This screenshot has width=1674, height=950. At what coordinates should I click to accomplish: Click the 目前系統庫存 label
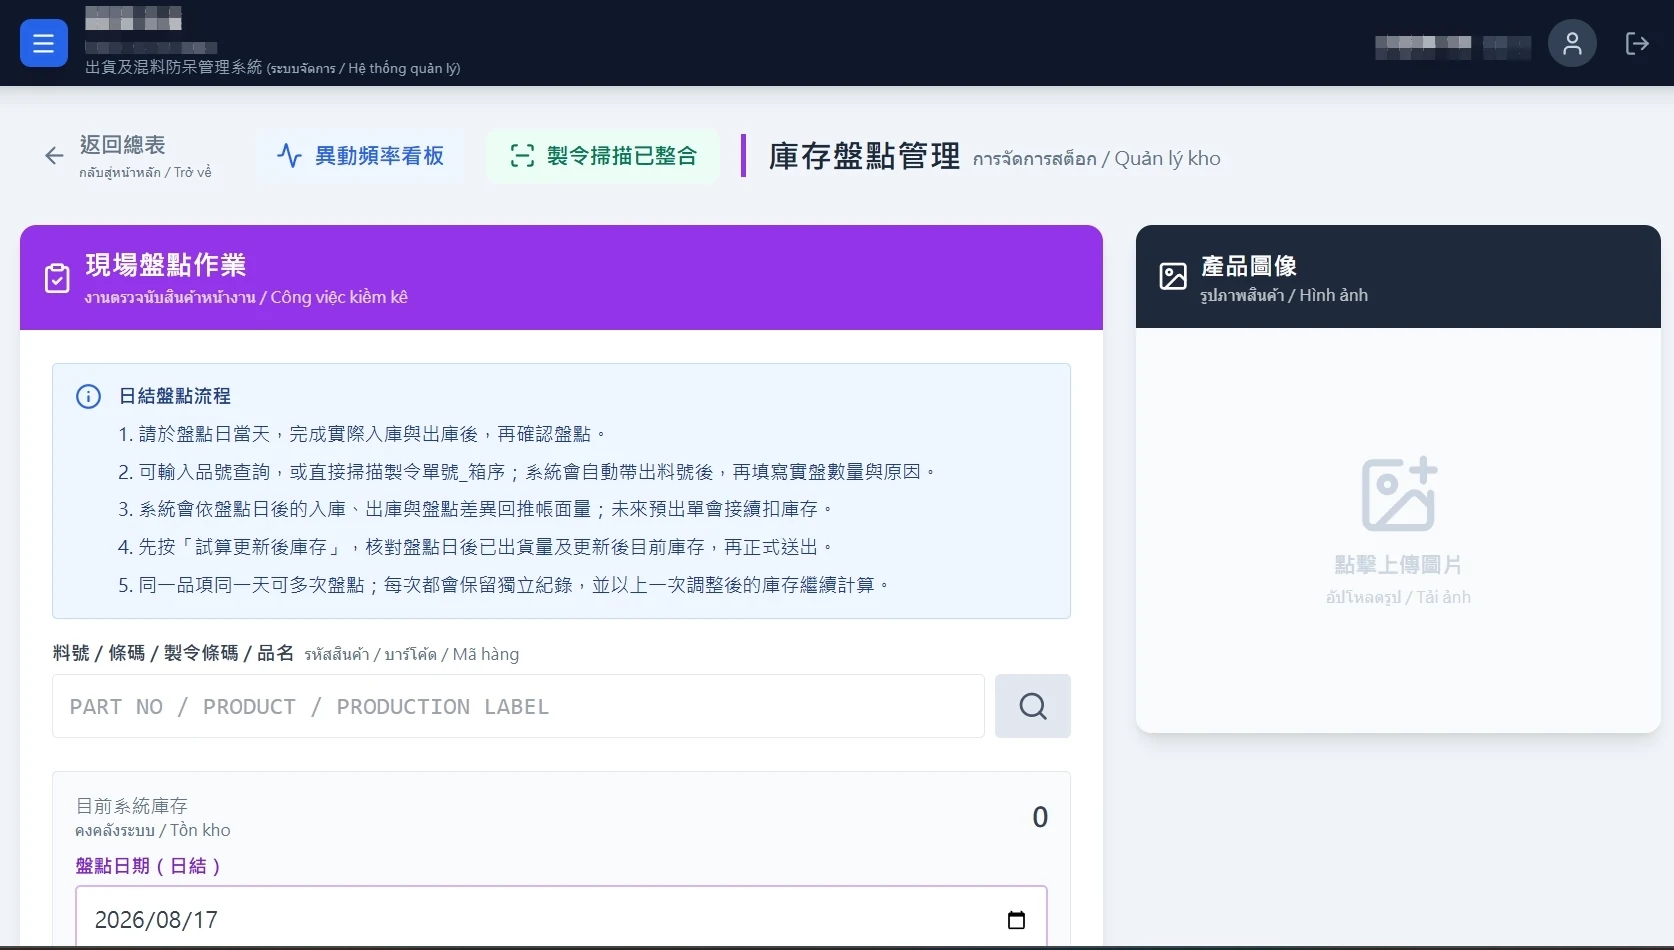(x=132, y=806)
